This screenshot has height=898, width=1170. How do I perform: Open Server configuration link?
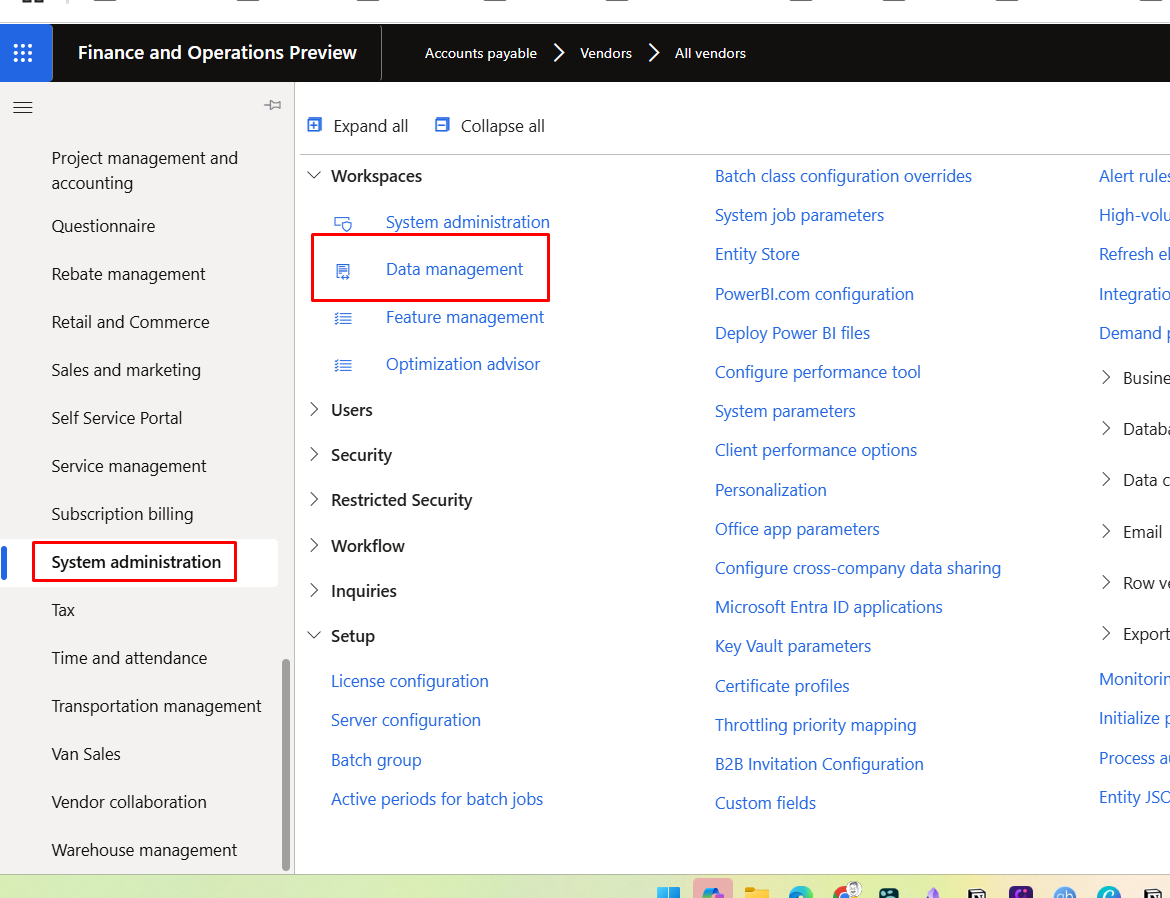click(x=406, y=720)
